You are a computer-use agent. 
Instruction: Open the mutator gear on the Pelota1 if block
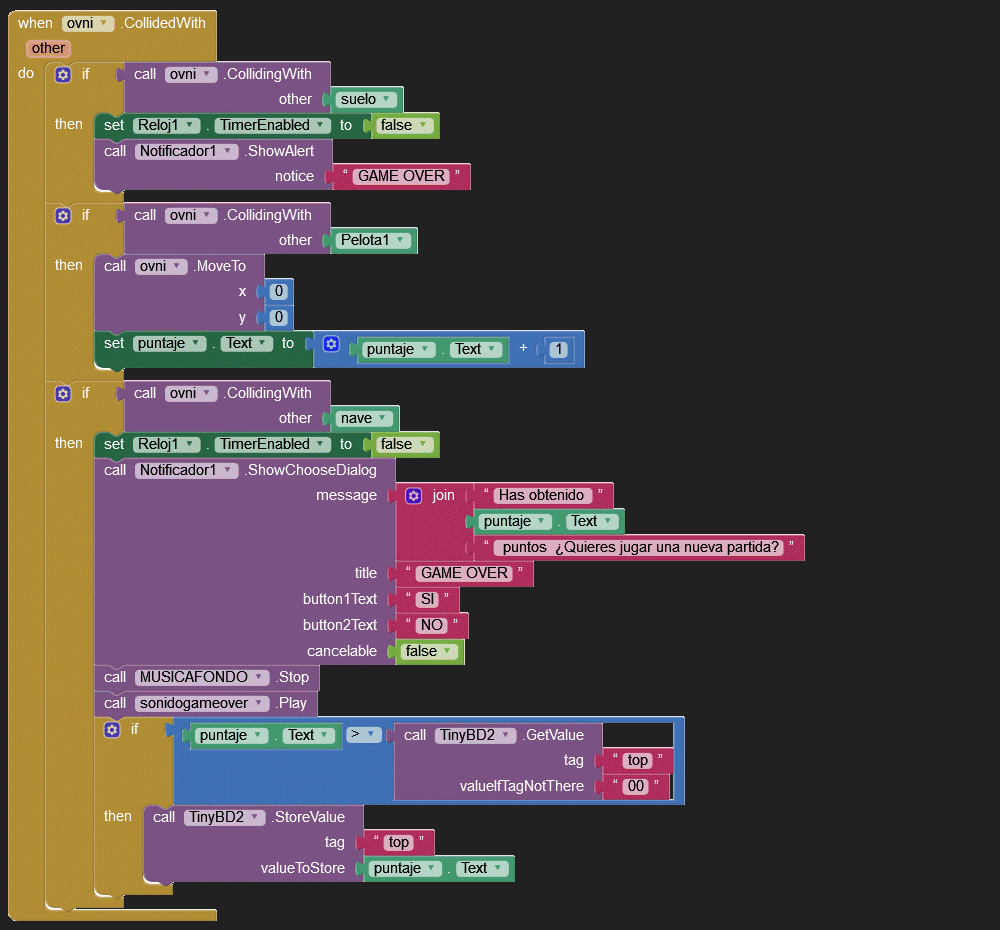[63, 215]
